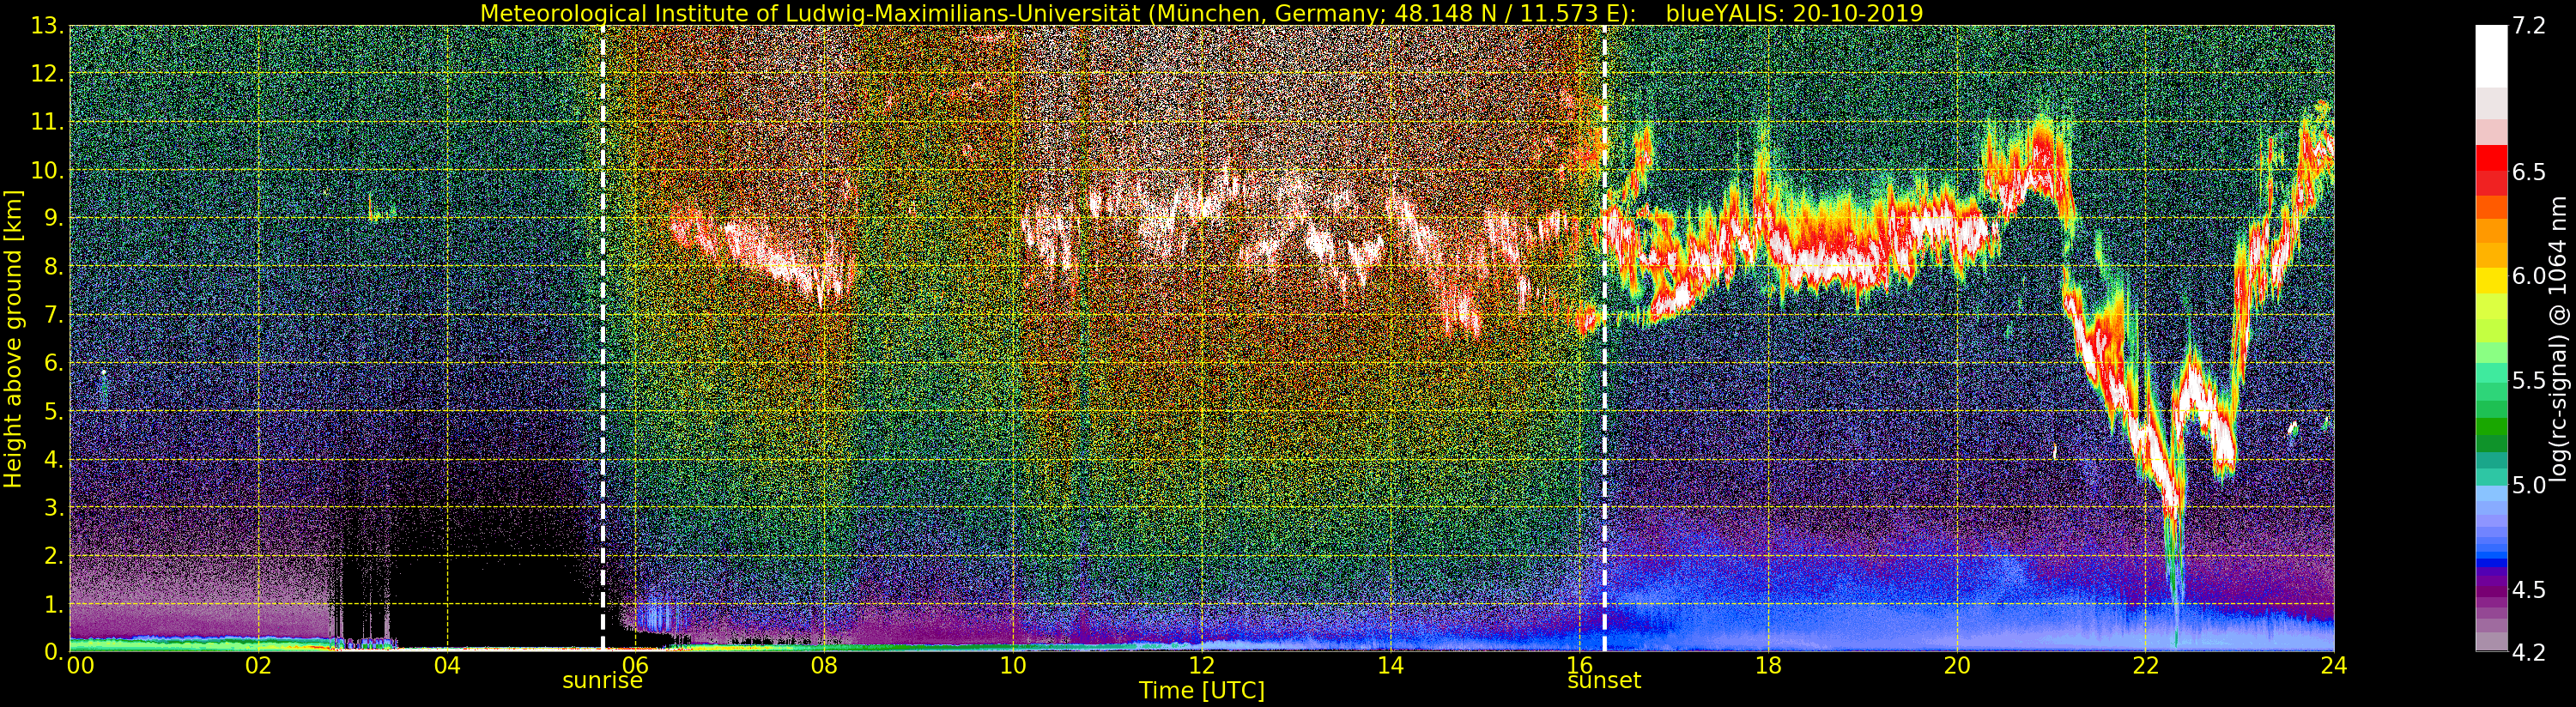Click the height axis tick '8.'
Screen dimensions: 2576x707
click(52, 266)
